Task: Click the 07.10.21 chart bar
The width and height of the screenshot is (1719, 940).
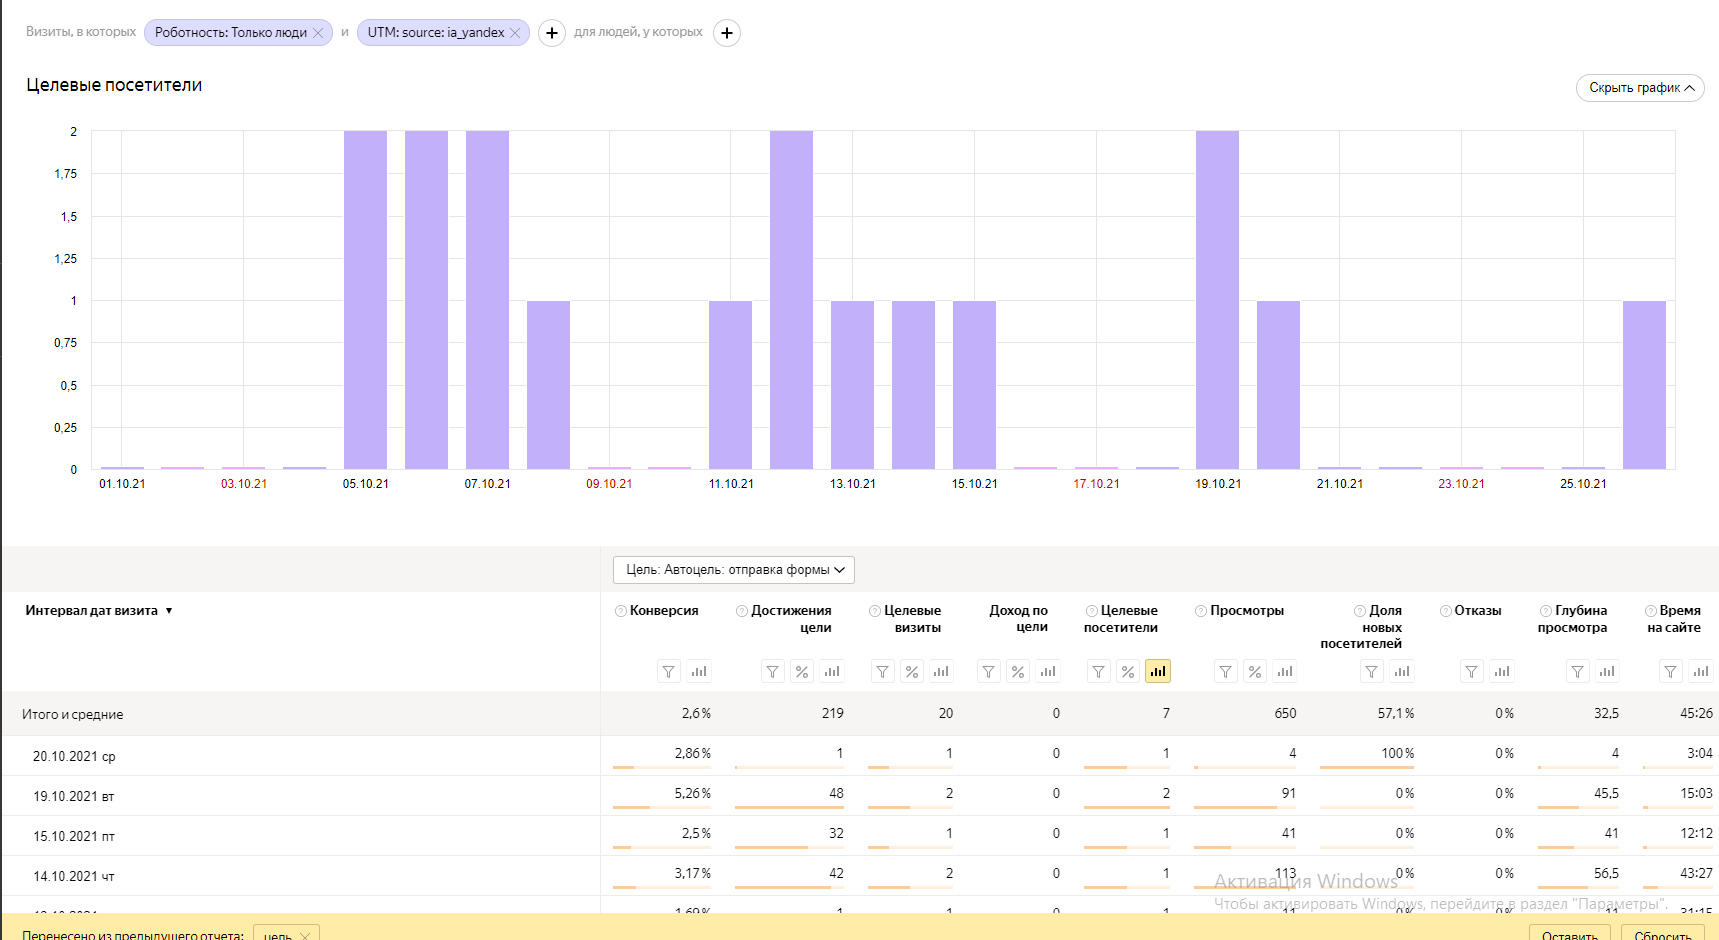Action: (487, 300)
